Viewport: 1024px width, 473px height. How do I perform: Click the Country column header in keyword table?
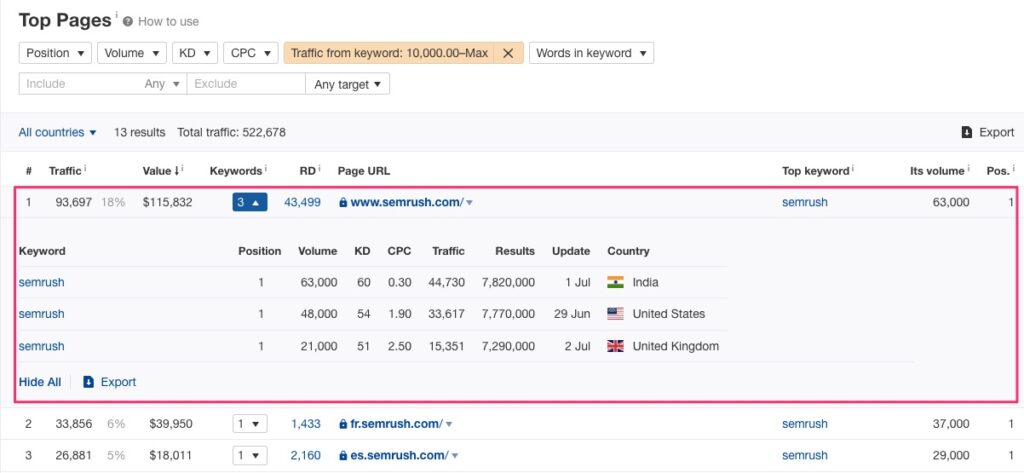[628, 251]
